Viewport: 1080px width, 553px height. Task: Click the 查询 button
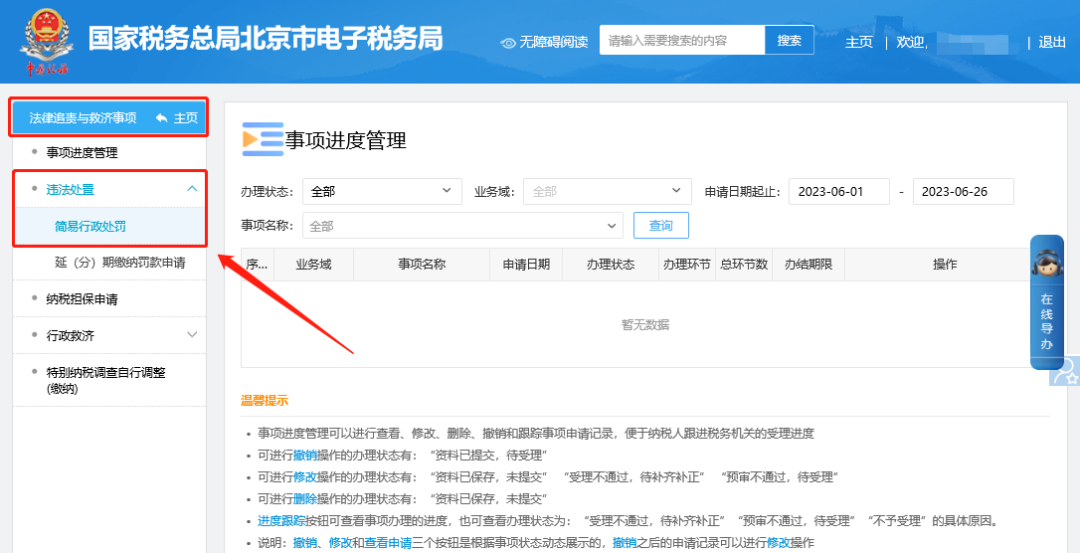660,226
